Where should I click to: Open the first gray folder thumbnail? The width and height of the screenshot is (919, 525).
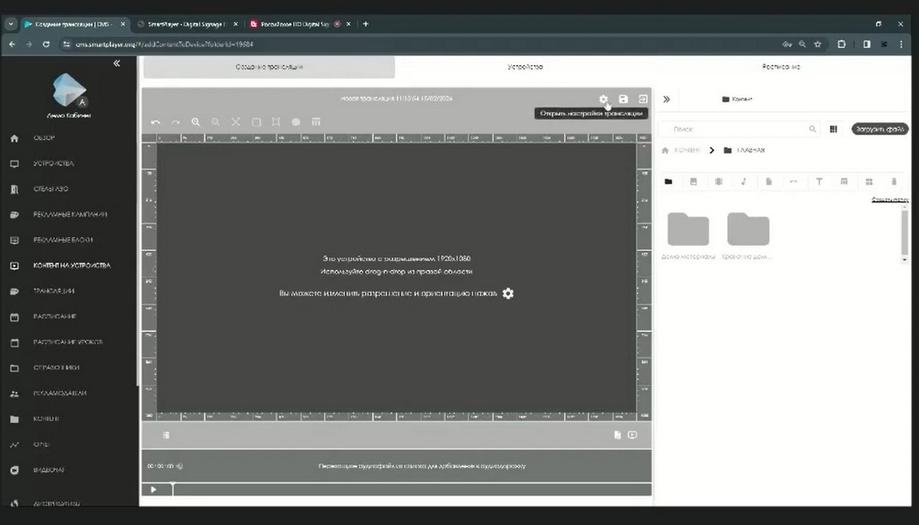pyautogui.click(x=688, y=229)
